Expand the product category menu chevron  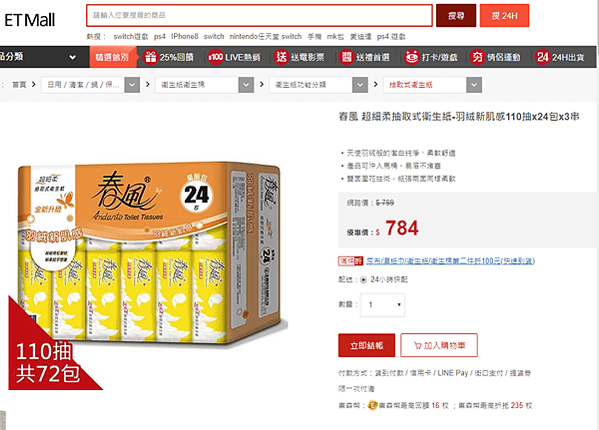tap(72, 58)
